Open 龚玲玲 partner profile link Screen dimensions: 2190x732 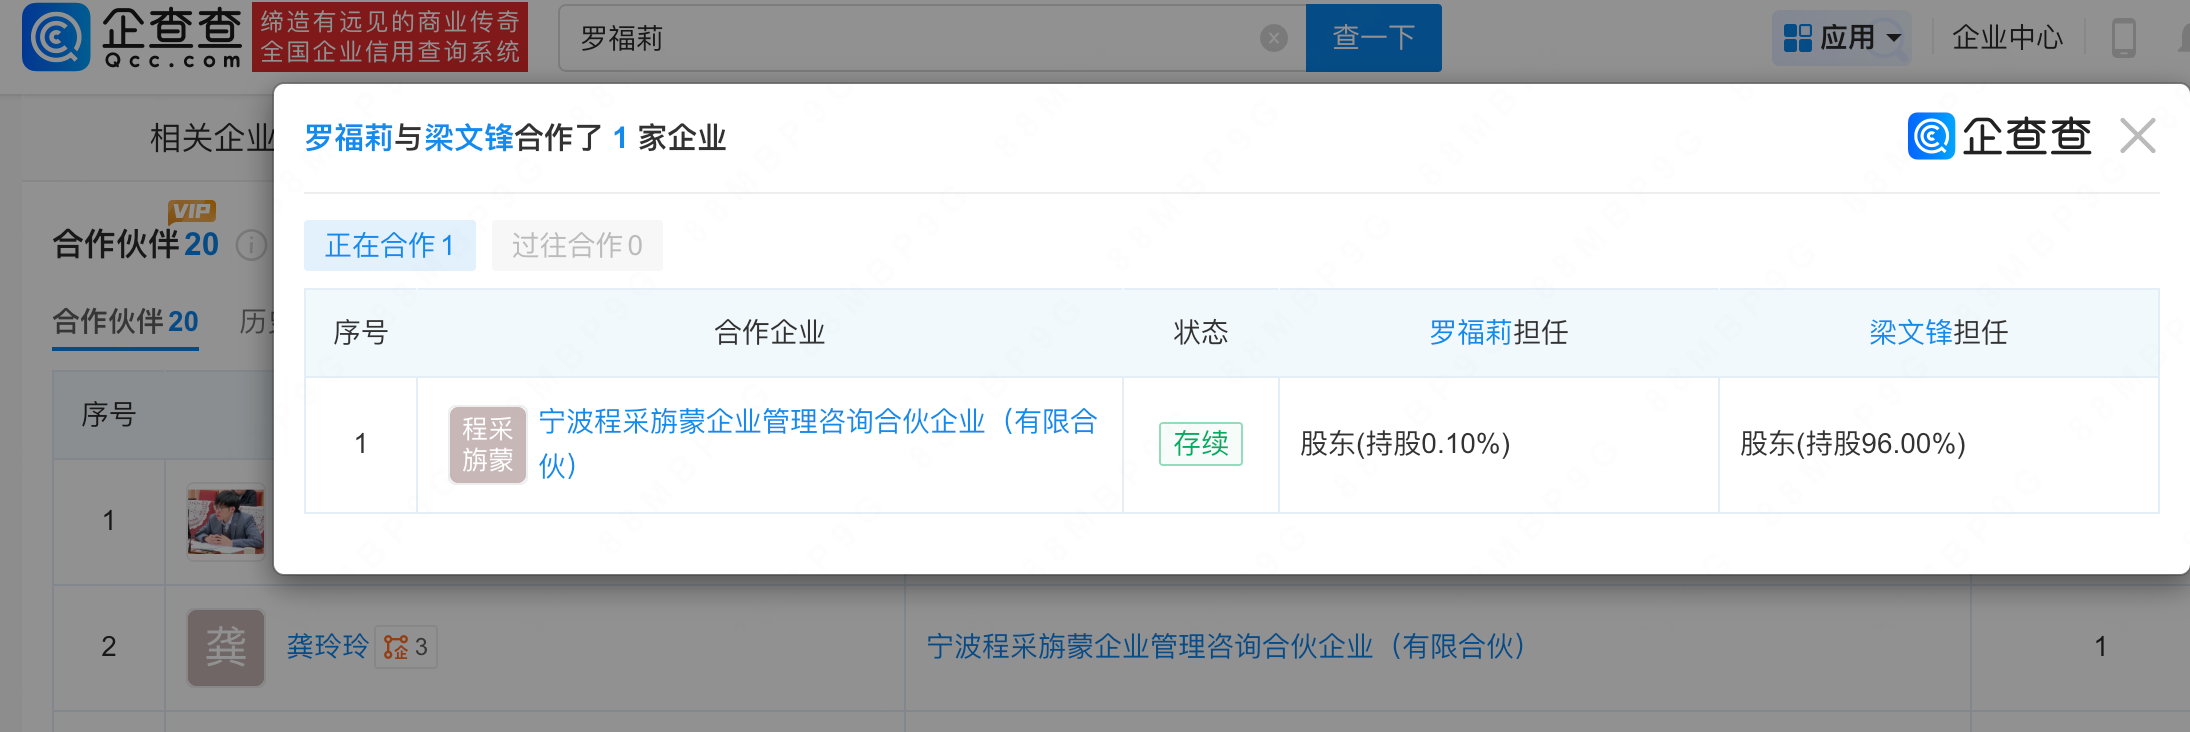327,647
